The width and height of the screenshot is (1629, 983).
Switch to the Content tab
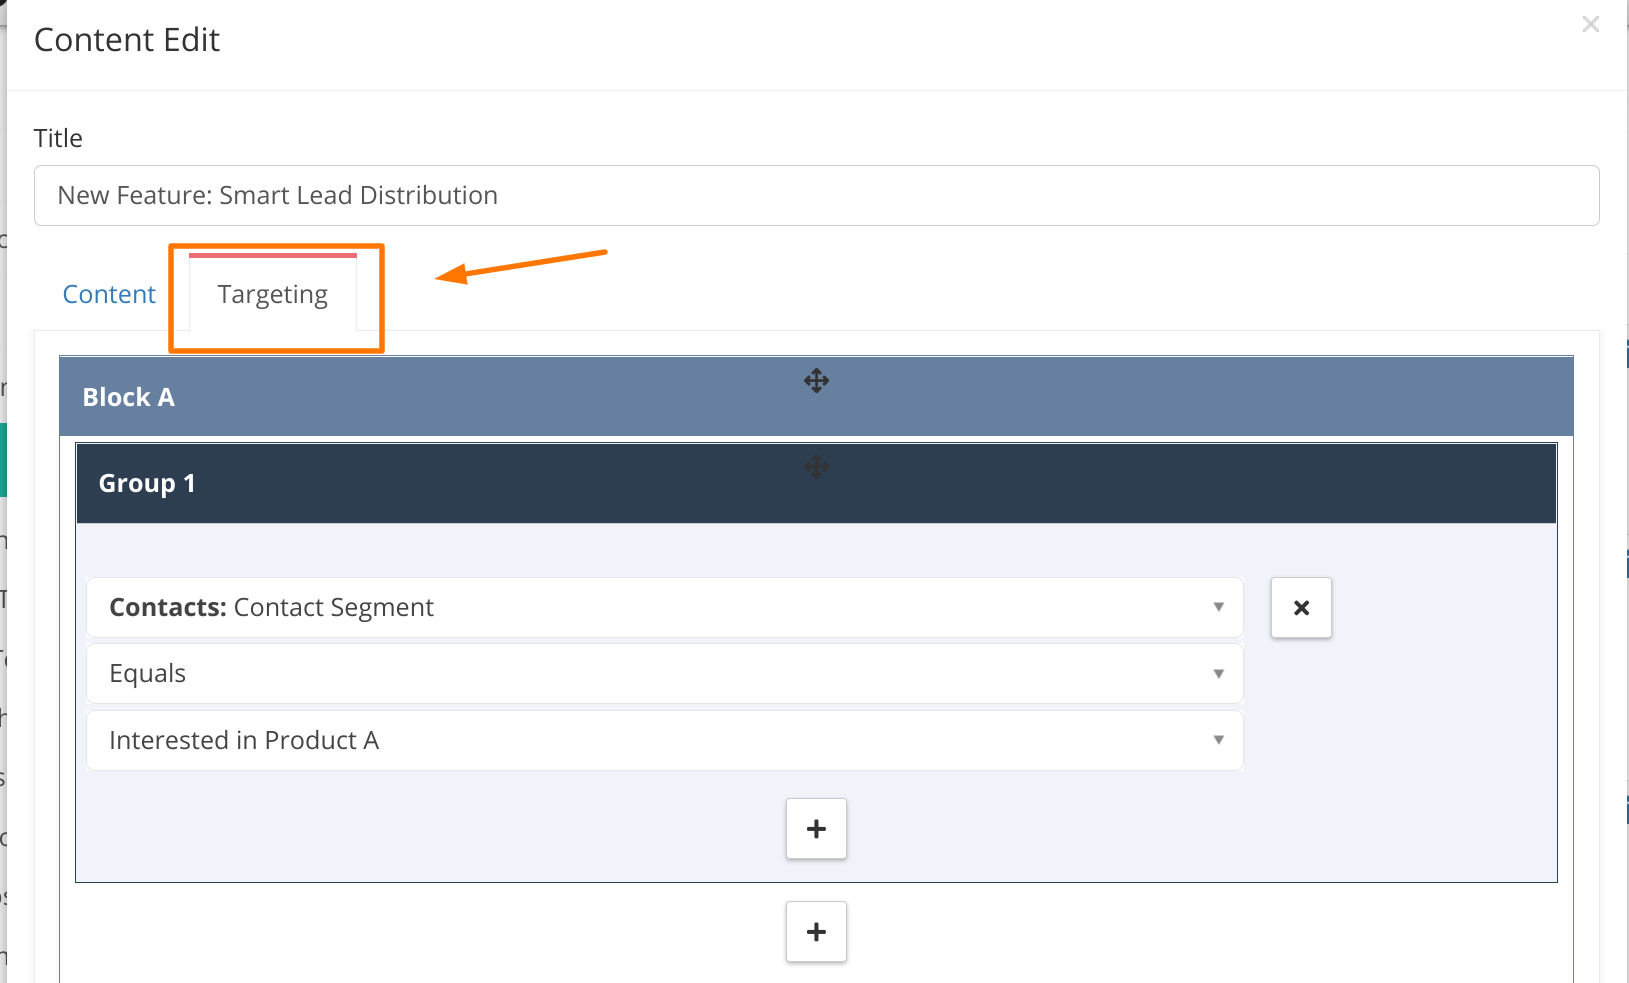pos(109,294)
